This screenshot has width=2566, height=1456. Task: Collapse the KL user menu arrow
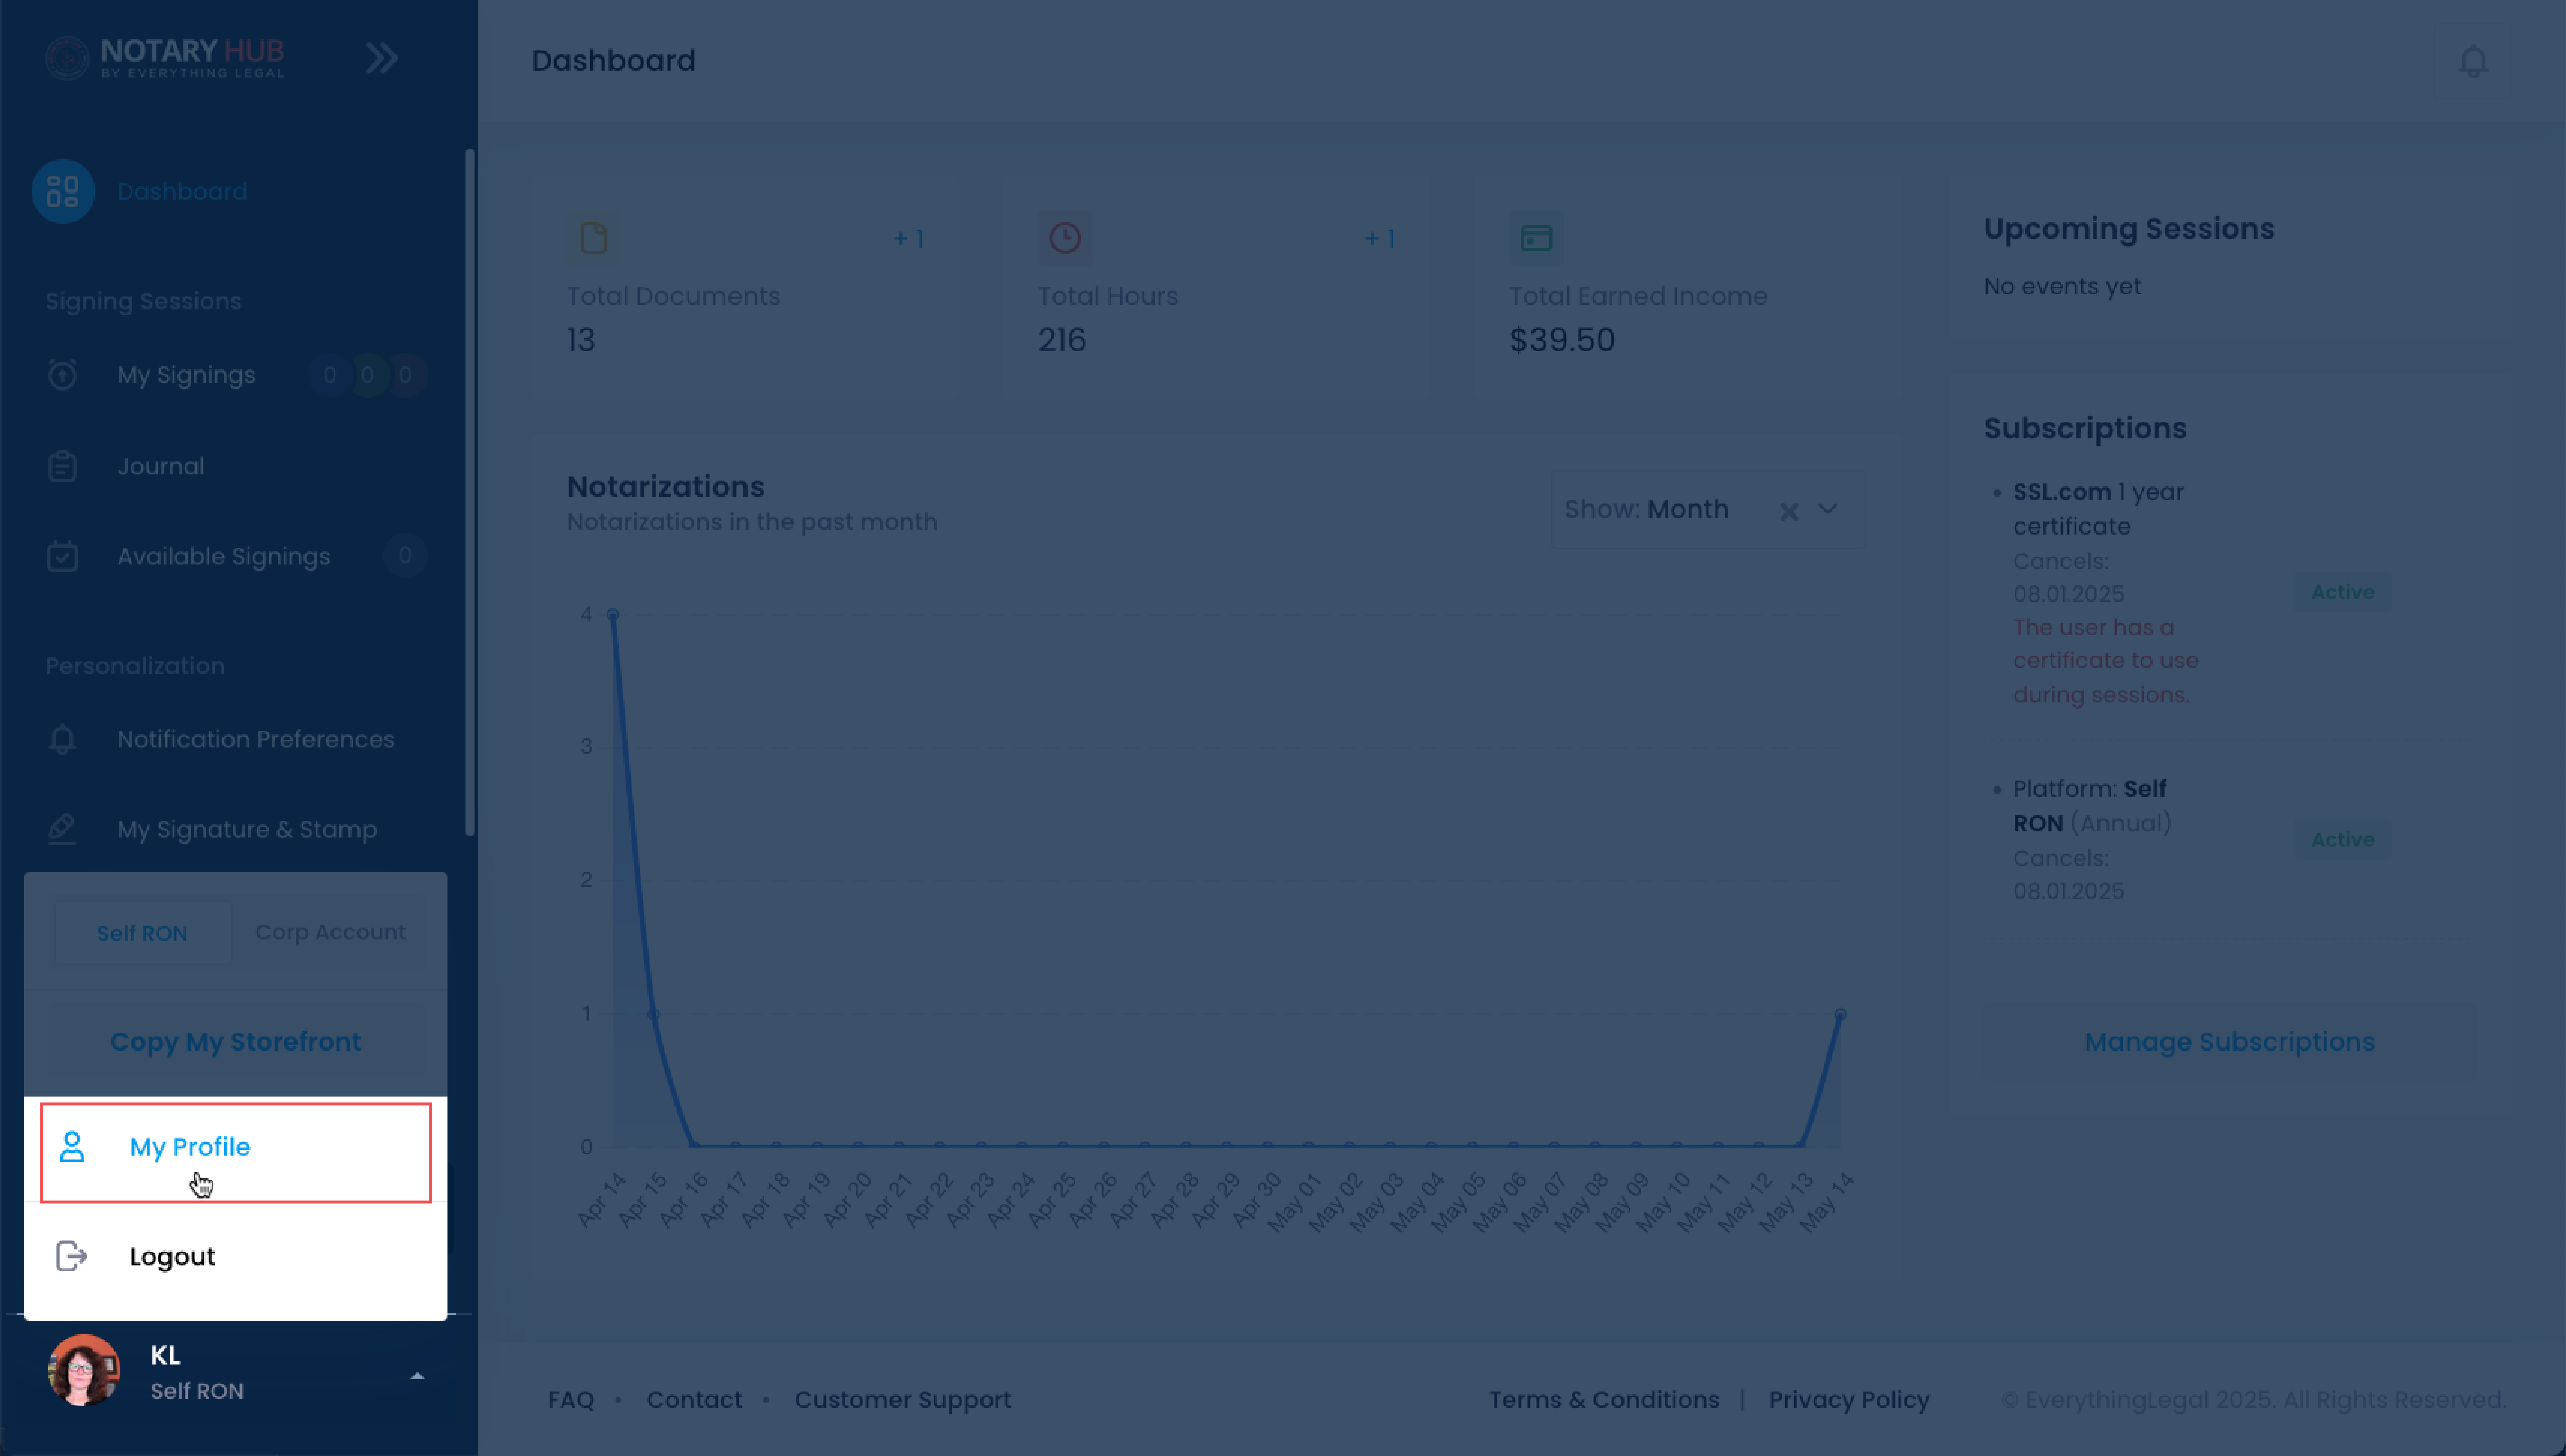417,1376
